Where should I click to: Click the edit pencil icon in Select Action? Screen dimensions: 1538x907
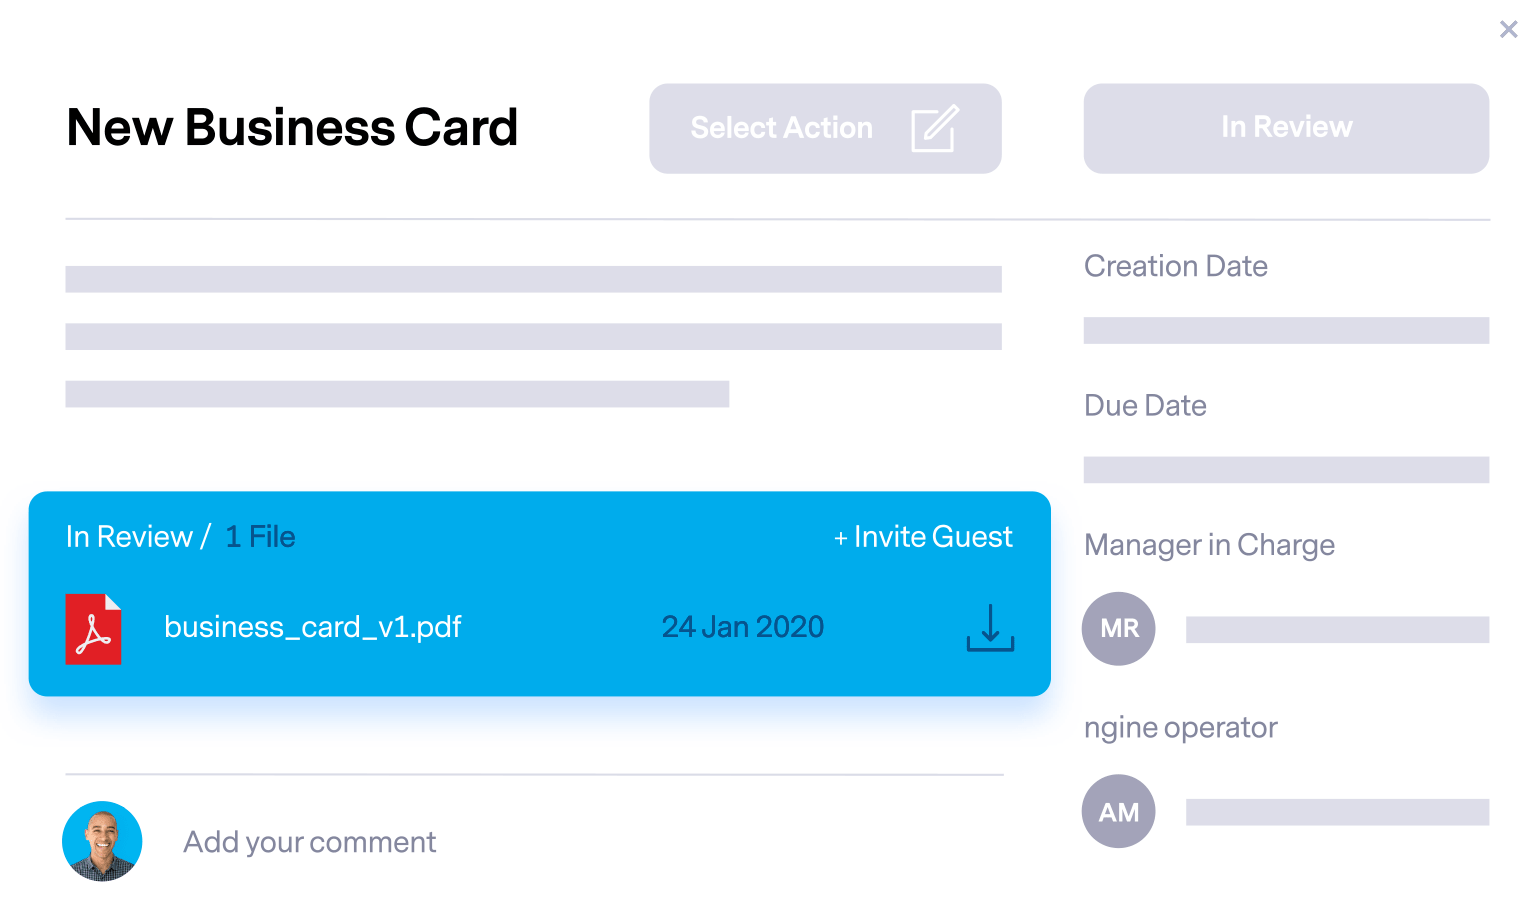click(935, 128)
